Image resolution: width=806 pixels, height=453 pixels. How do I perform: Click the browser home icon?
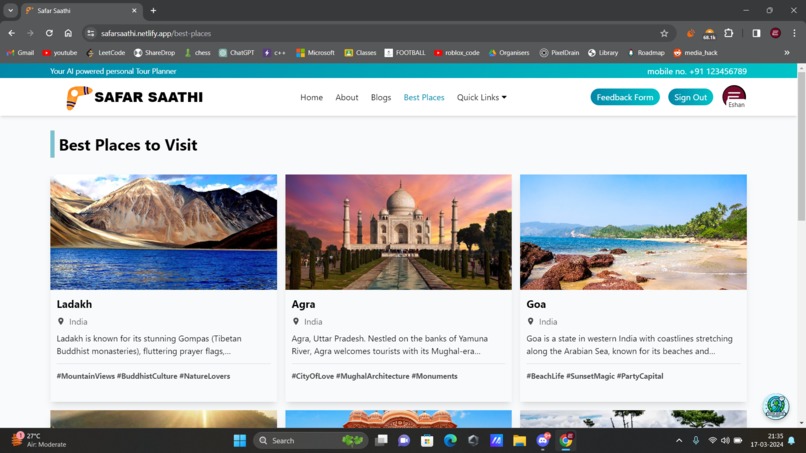point(68,33)
